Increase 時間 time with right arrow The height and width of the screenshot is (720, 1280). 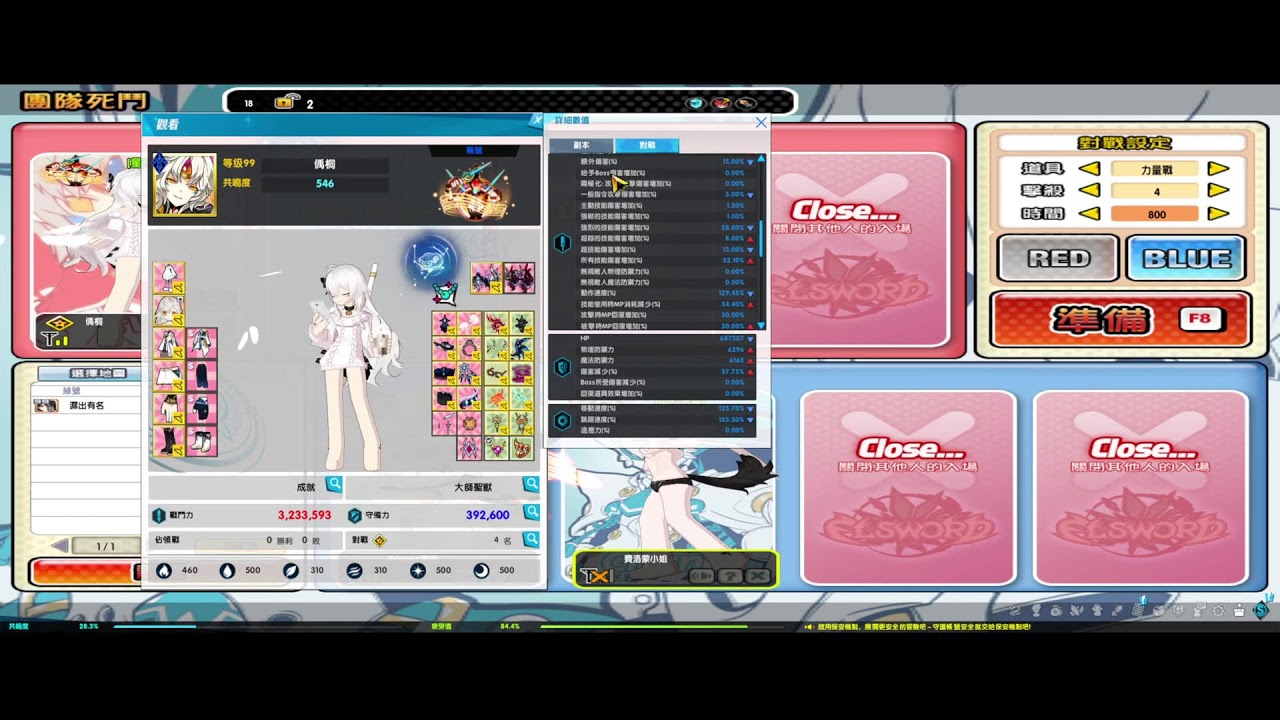(1217, 213)
